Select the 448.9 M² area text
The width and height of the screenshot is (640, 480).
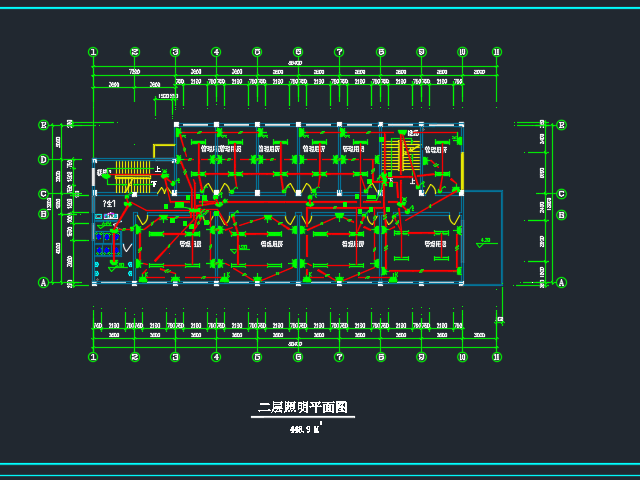304,429
